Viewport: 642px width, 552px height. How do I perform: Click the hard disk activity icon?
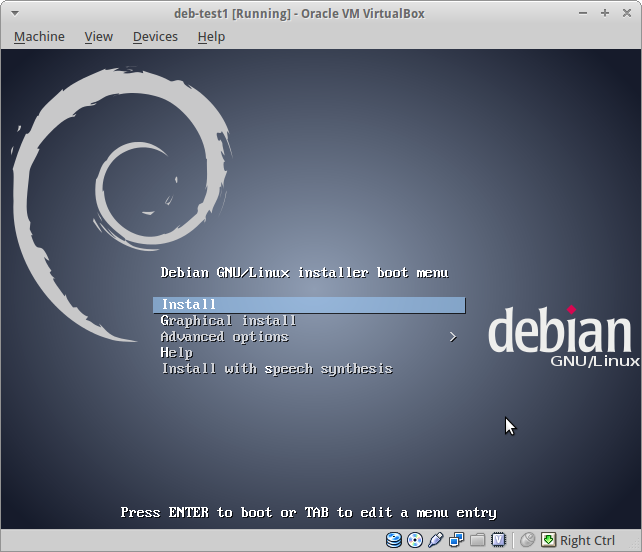pyautogui.click(x=394, y=540)
